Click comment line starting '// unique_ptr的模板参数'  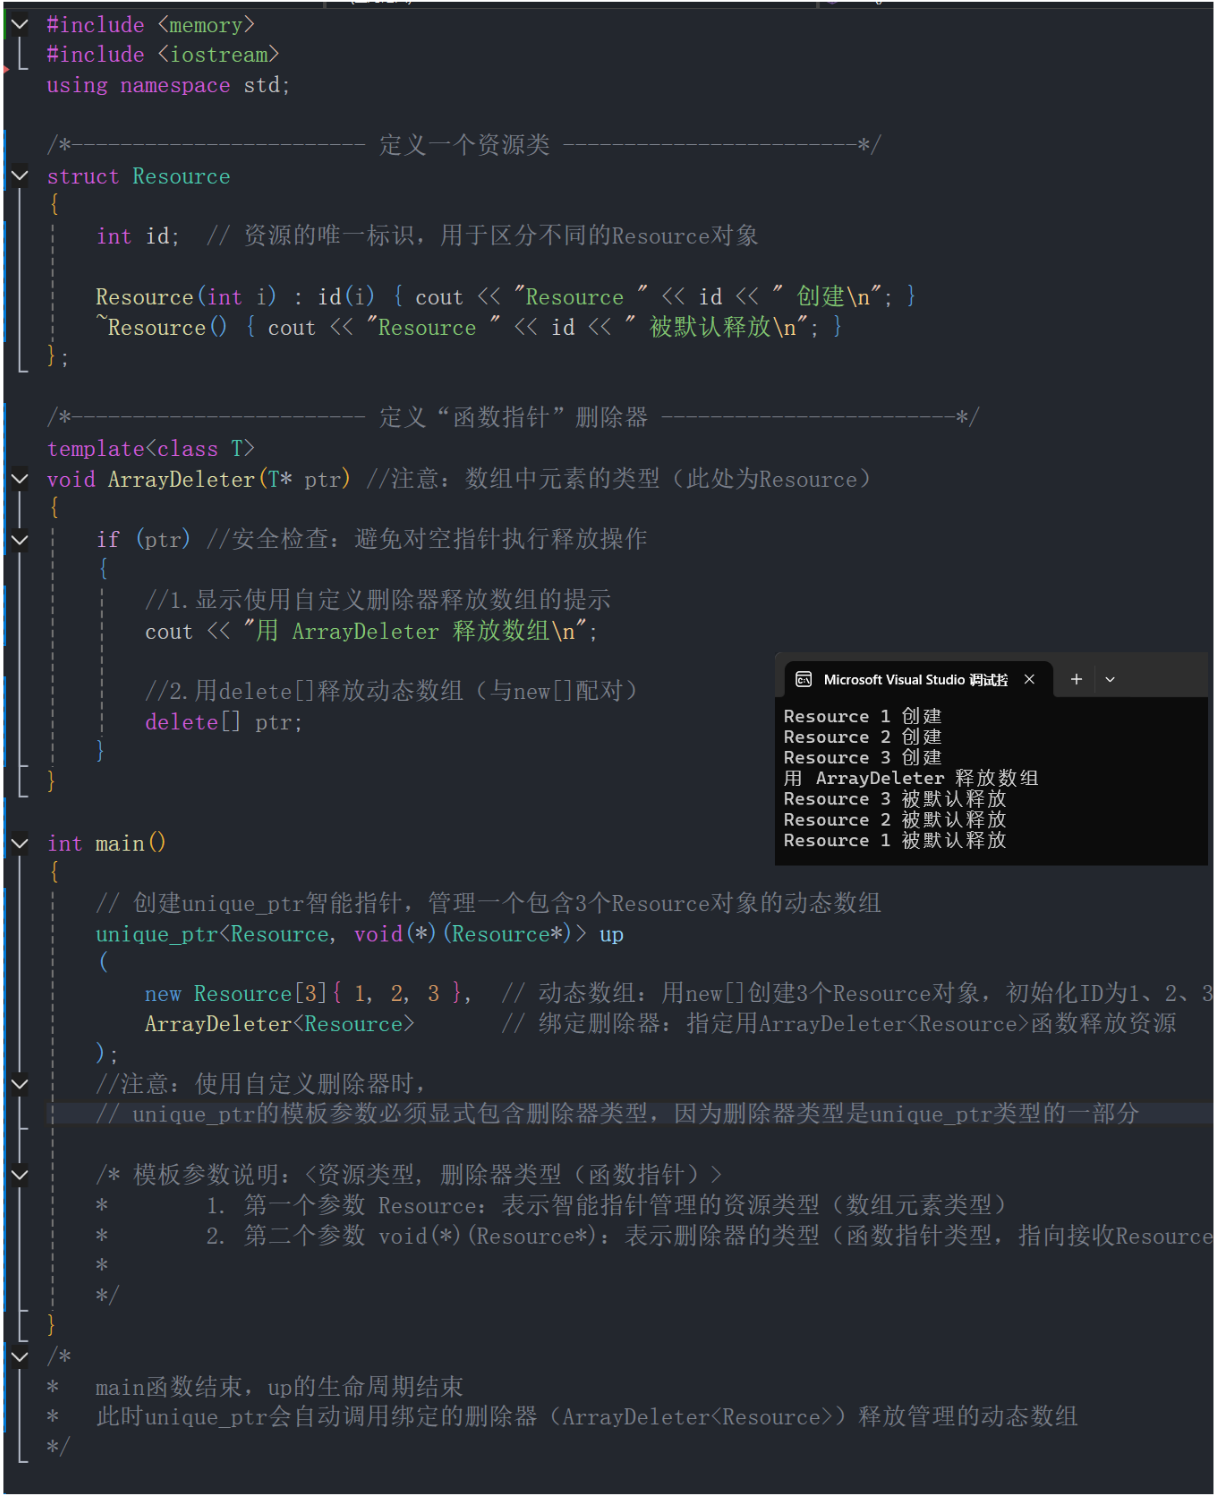pos(617,1113)
